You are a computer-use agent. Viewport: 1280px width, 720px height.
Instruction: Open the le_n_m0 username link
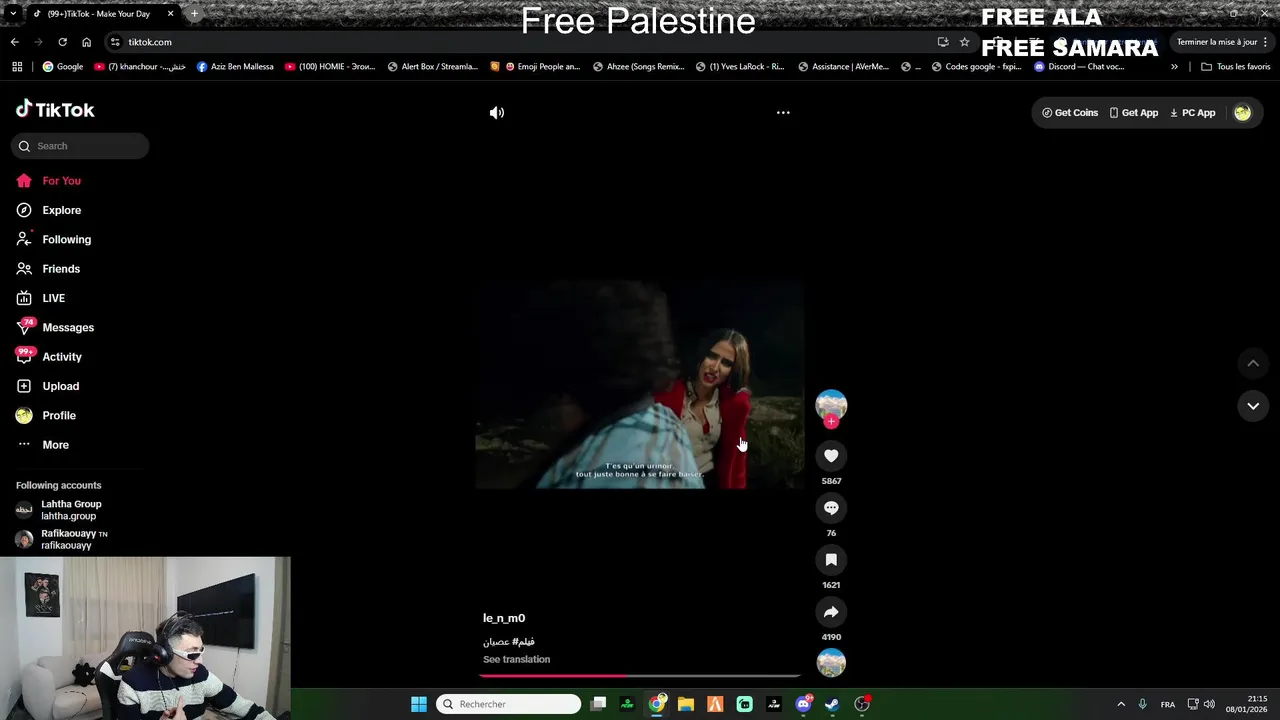coord(504,618)
